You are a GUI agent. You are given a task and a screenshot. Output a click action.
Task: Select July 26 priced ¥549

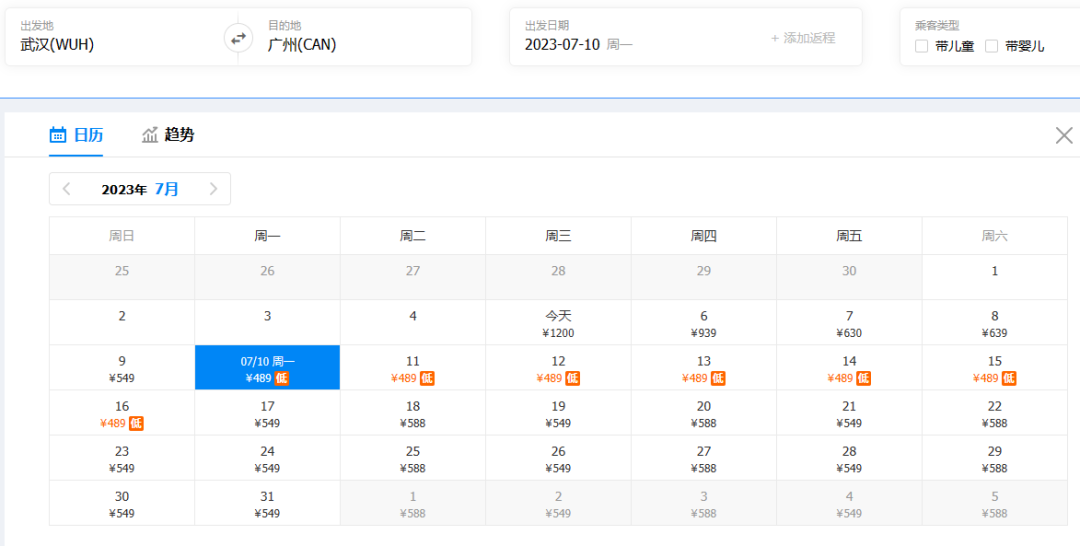(559, 458)
